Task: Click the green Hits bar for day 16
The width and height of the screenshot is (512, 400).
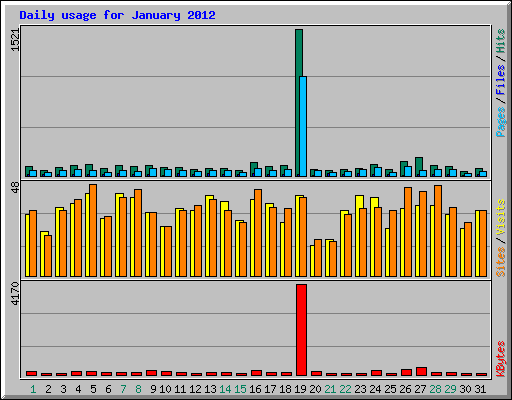Action: pos(253,169)
